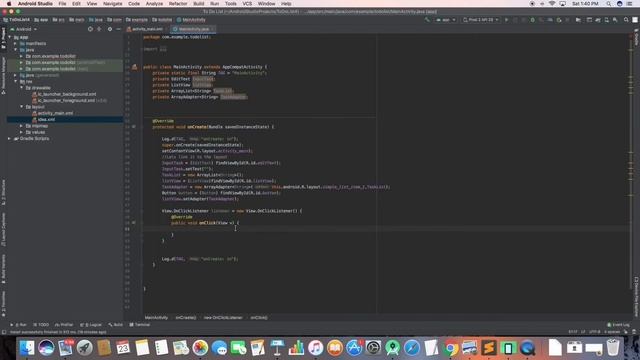The width and height of the screenshot is (640, 360).
Task: Open Google Chrome from the Dock
Action: pyautogui.click(x=450, y=348)
